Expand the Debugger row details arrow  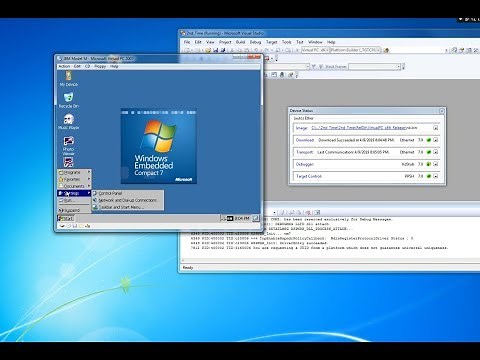[x=435, y=164]
